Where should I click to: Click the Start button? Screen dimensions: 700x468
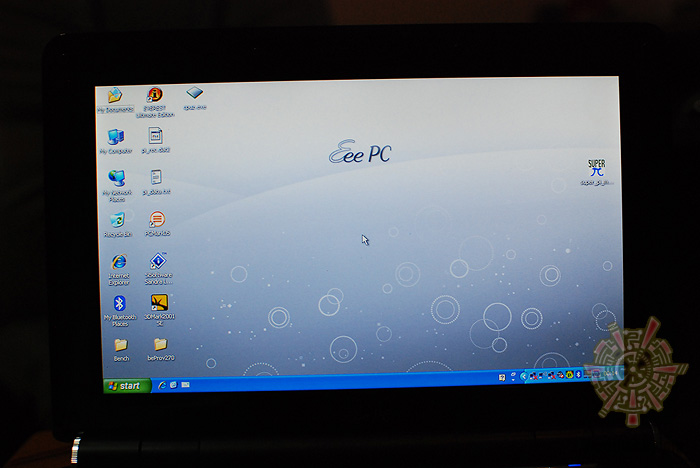coord(127,386)
